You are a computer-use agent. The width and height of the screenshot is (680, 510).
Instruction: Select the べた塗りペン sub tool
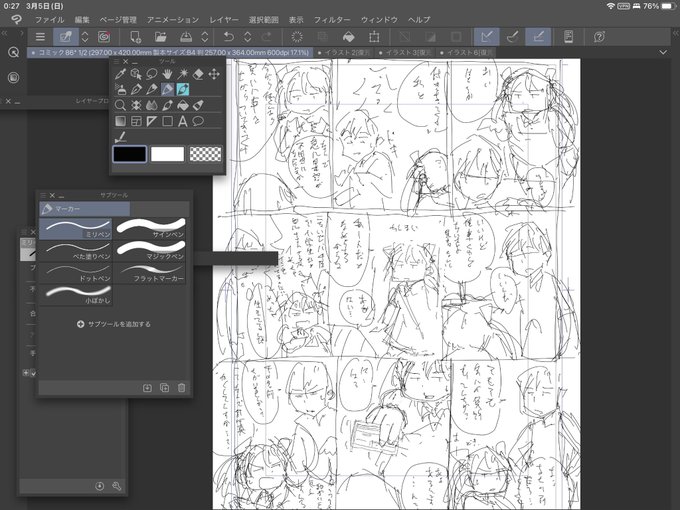[76, 251]
